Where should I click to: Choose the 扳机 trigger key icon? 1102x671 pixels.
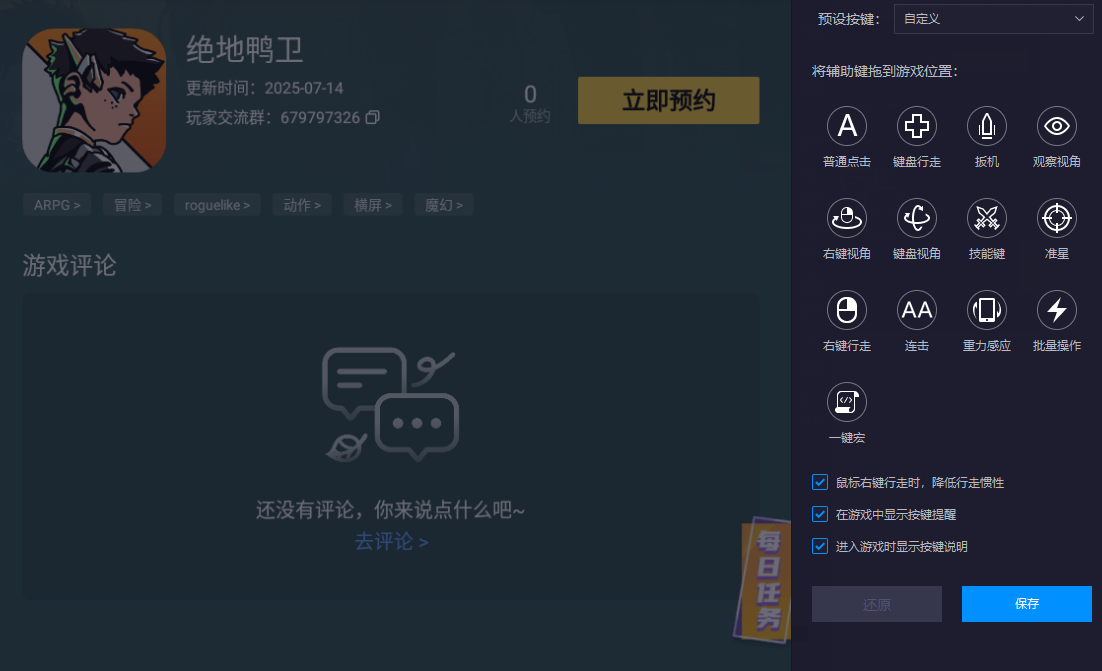986,127
